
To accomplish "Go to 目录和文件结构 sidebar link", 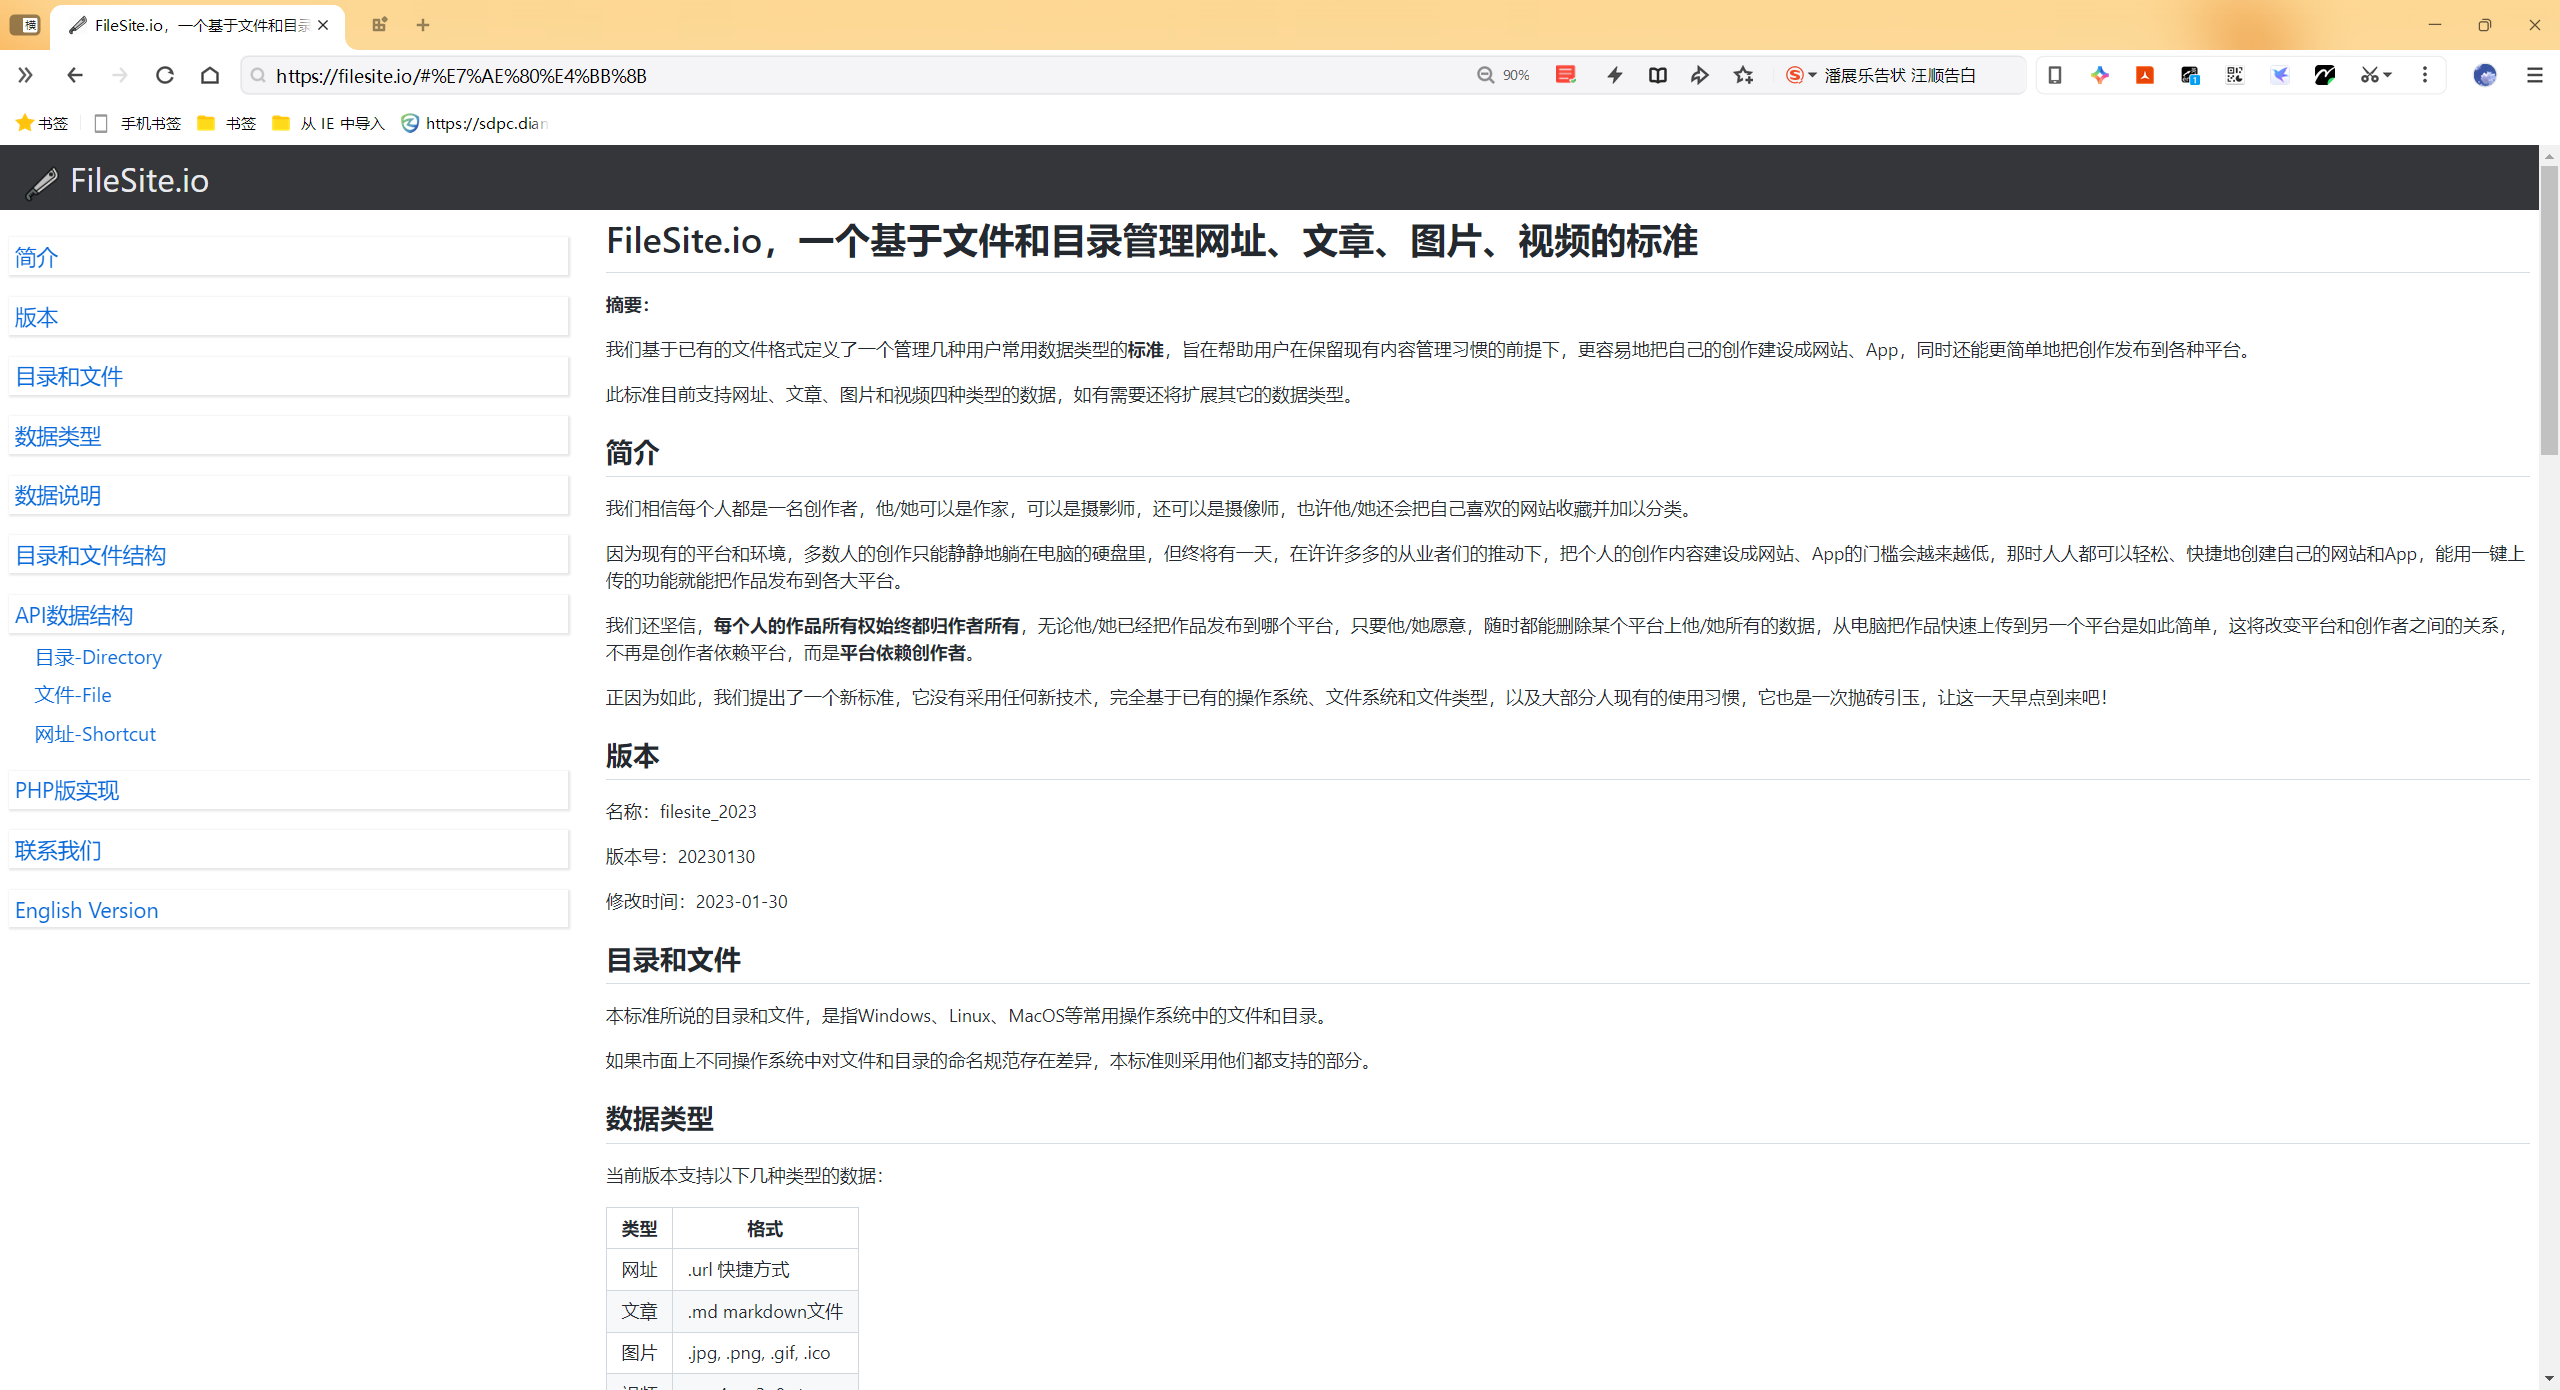I will (289, 555).
